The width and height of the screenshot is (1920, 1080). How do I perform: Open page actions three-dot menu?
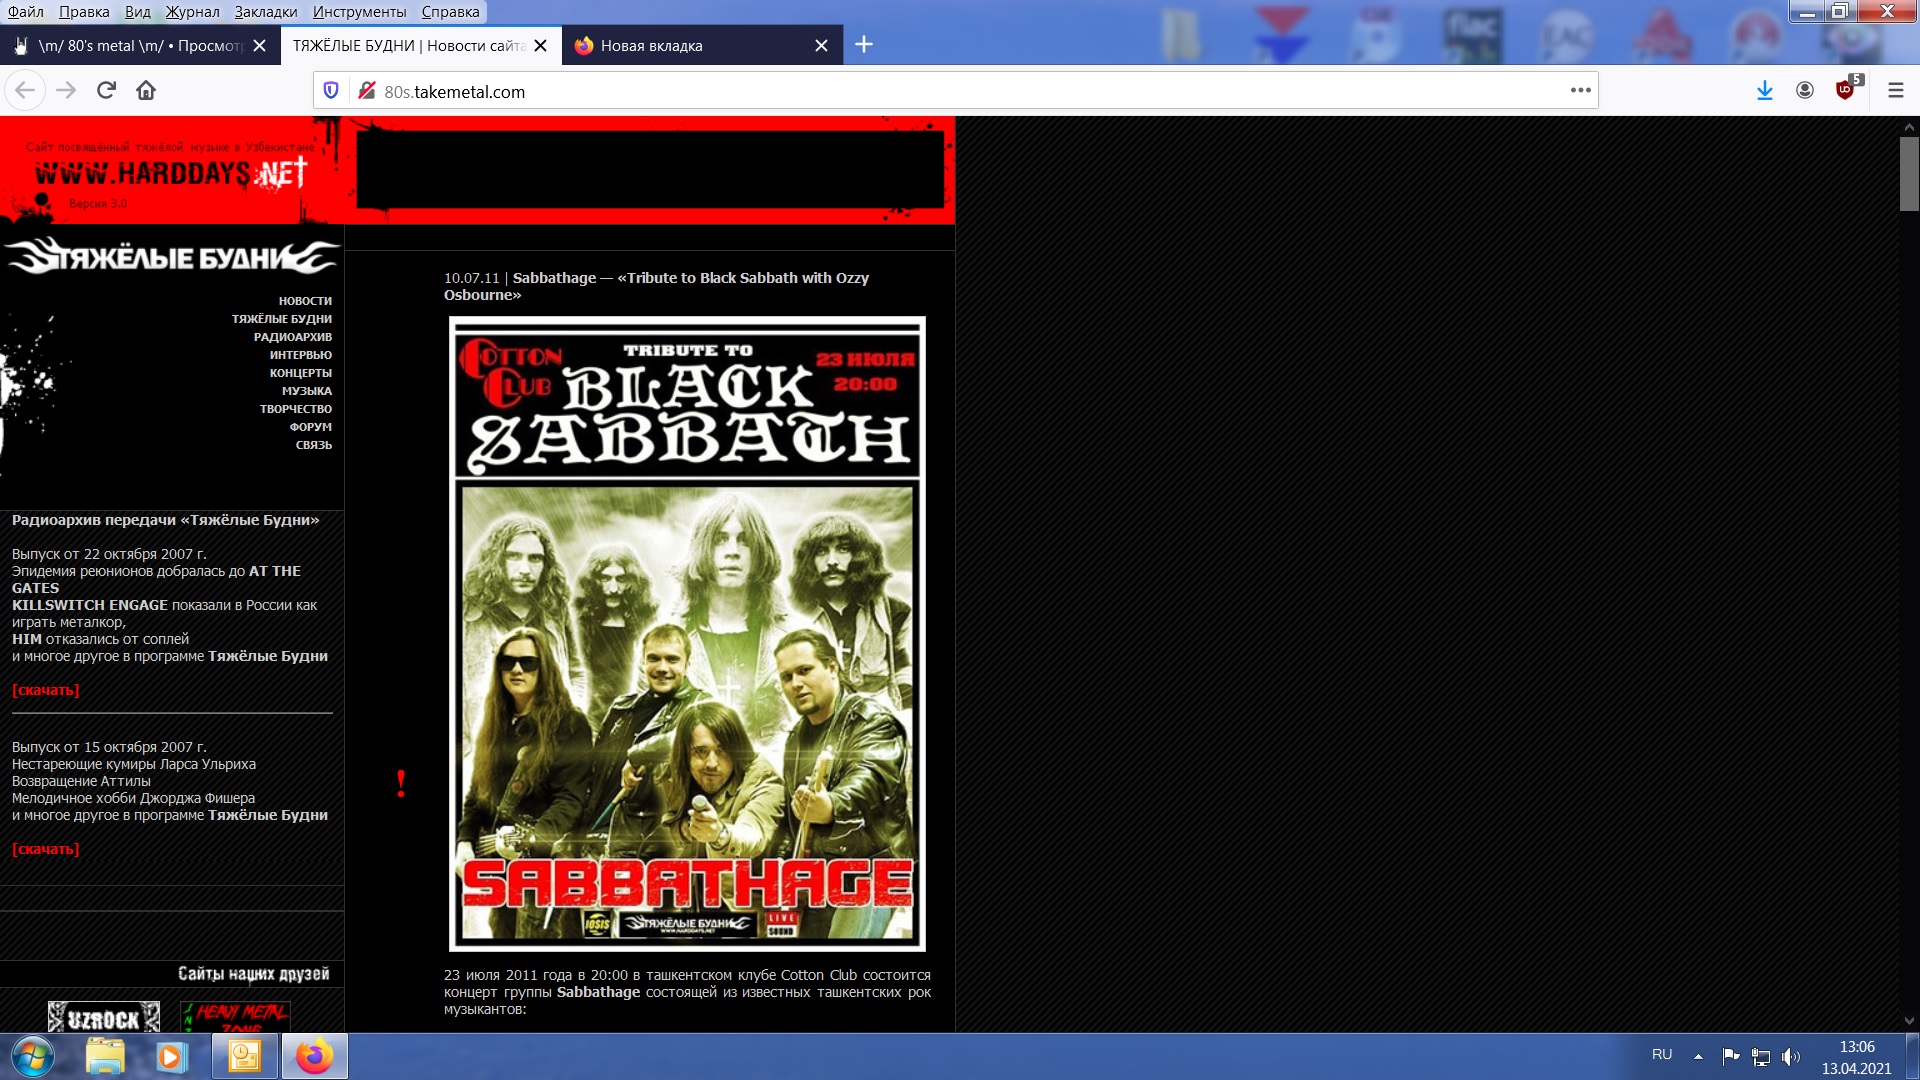tap(1580, 91)
